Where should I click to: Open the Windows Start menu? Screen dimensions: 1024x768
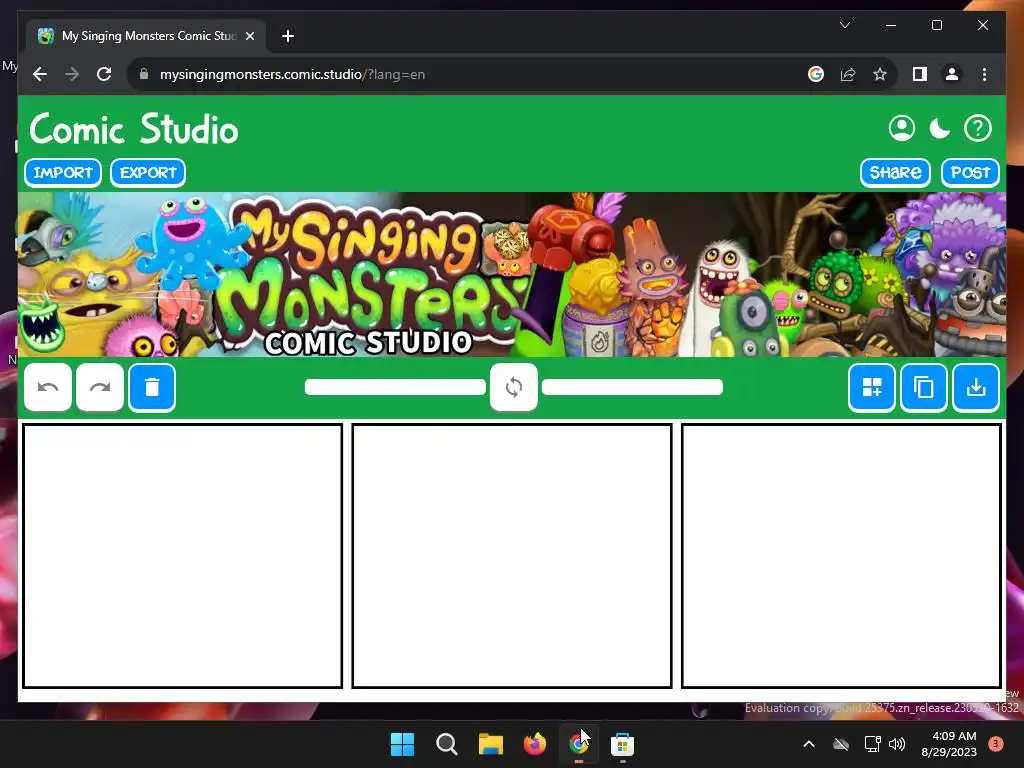pos(402,744)
